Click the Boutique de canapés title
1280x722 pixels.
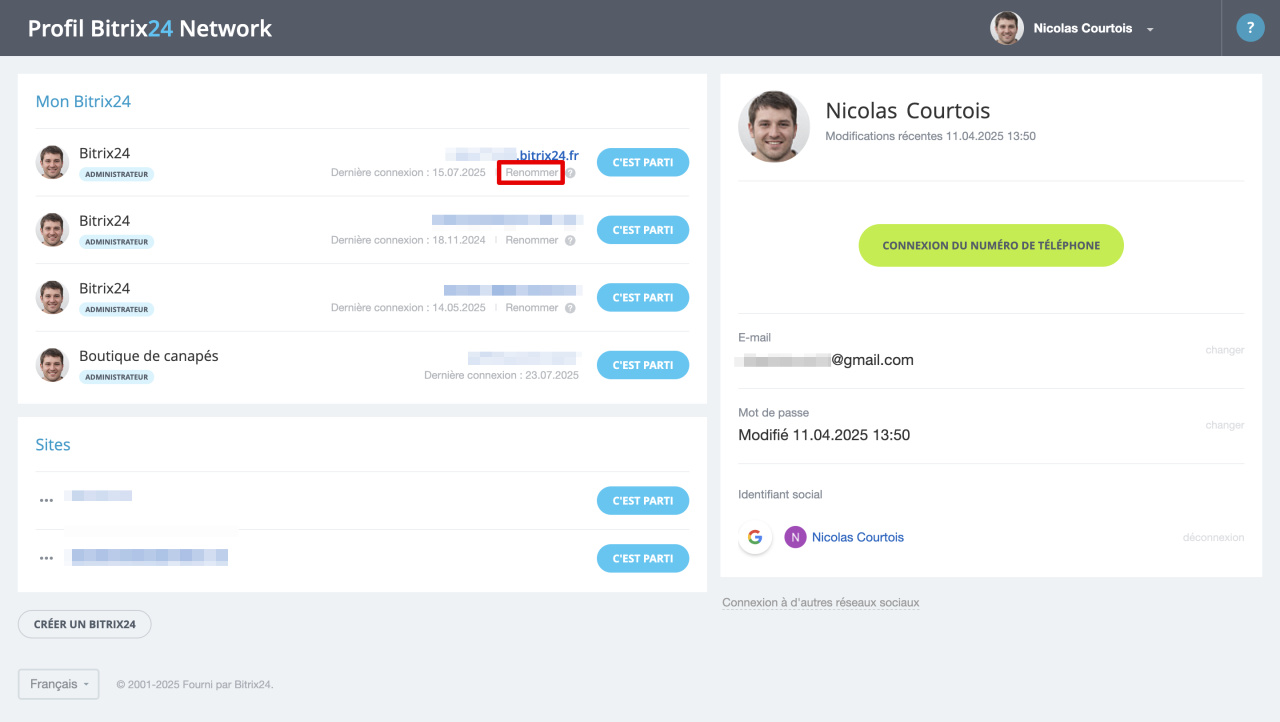pyautogui.click(x=149, y=356)
